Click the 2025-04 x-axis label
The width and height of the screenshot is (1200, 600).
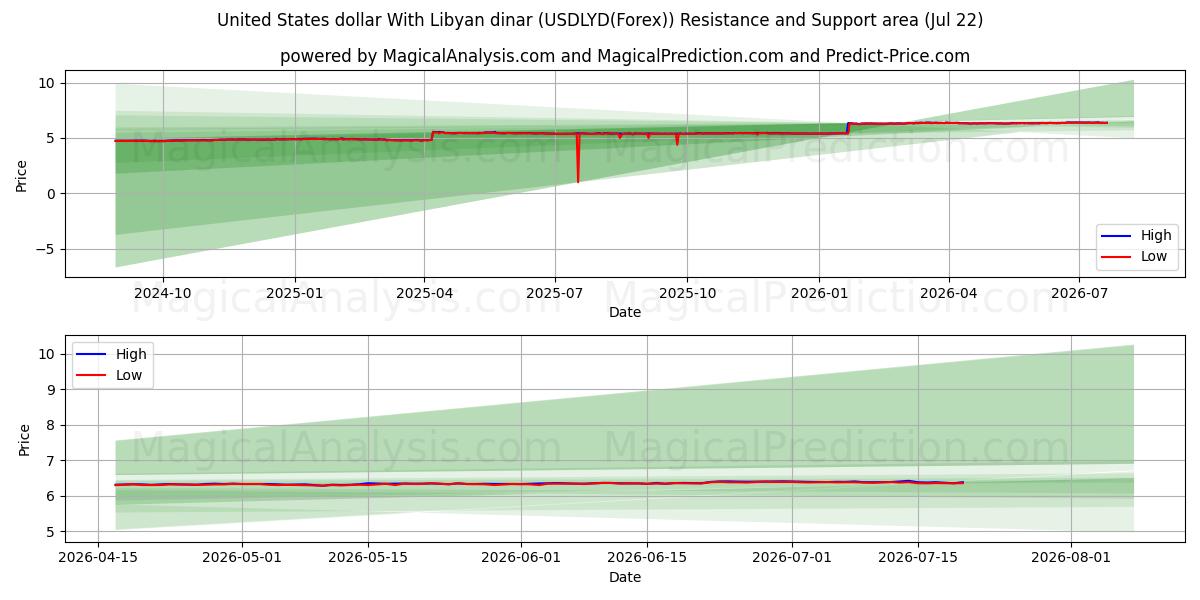tap(425, 292)
